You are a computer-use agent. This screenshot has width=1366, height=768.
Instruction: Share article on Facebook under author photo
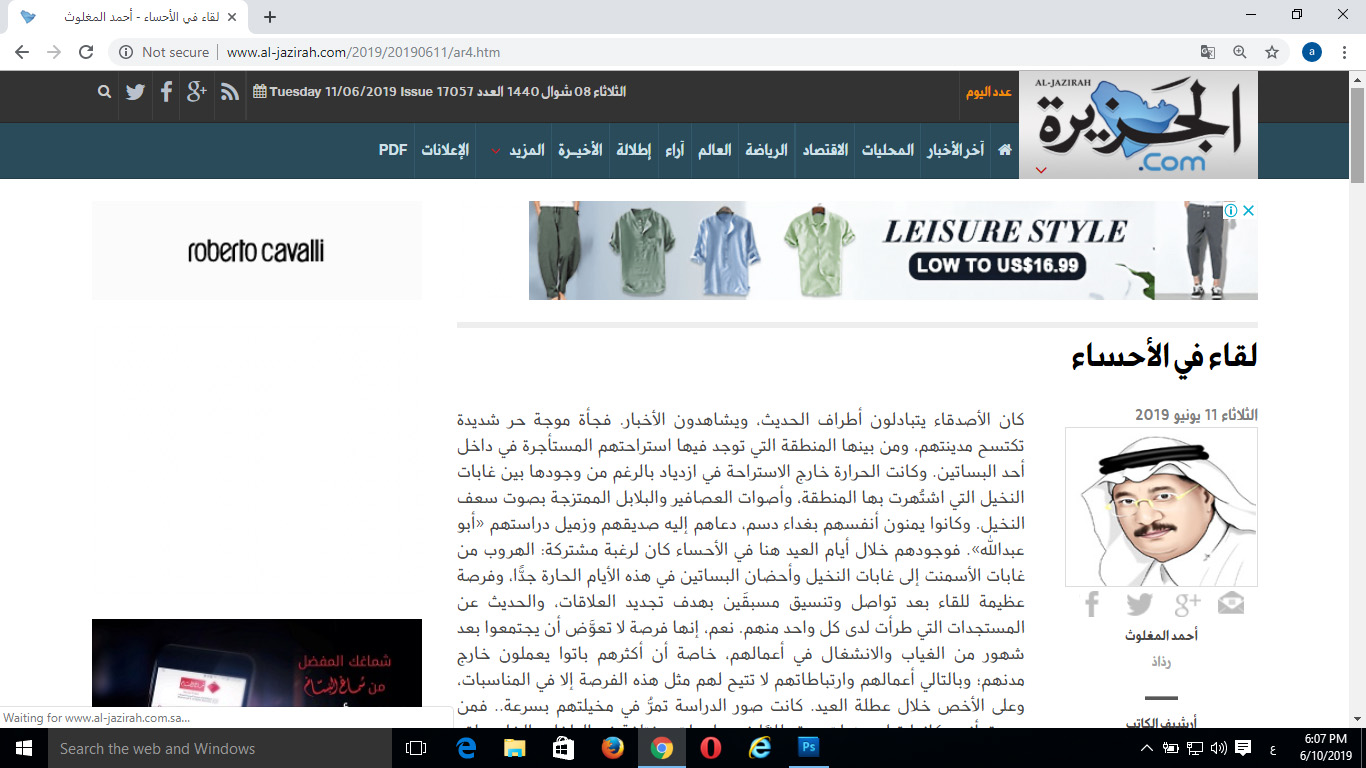1092,604
